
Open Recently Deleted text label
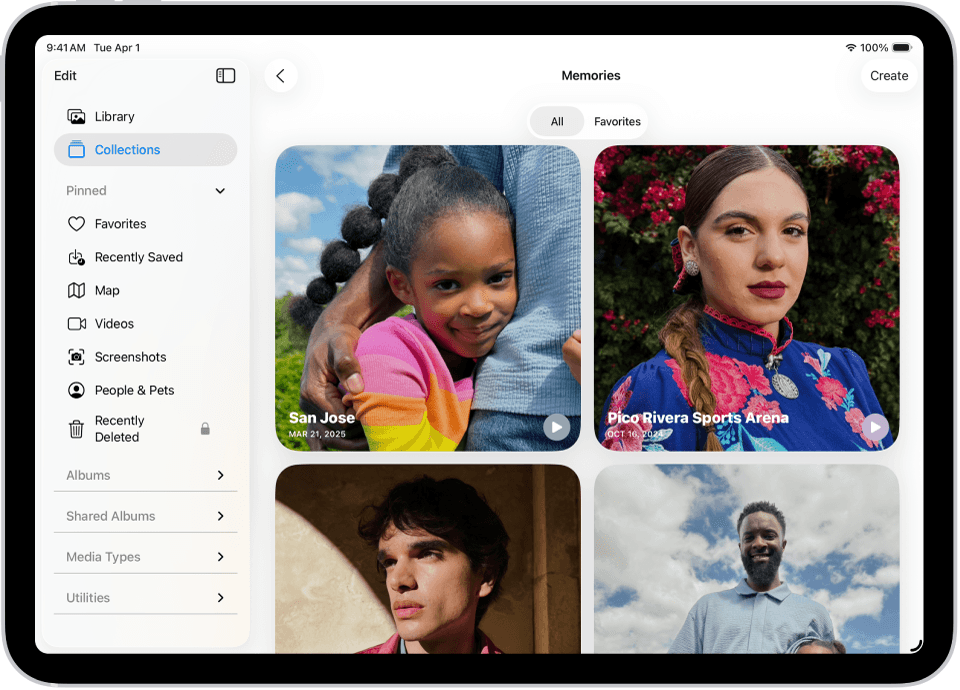[119, 429]
